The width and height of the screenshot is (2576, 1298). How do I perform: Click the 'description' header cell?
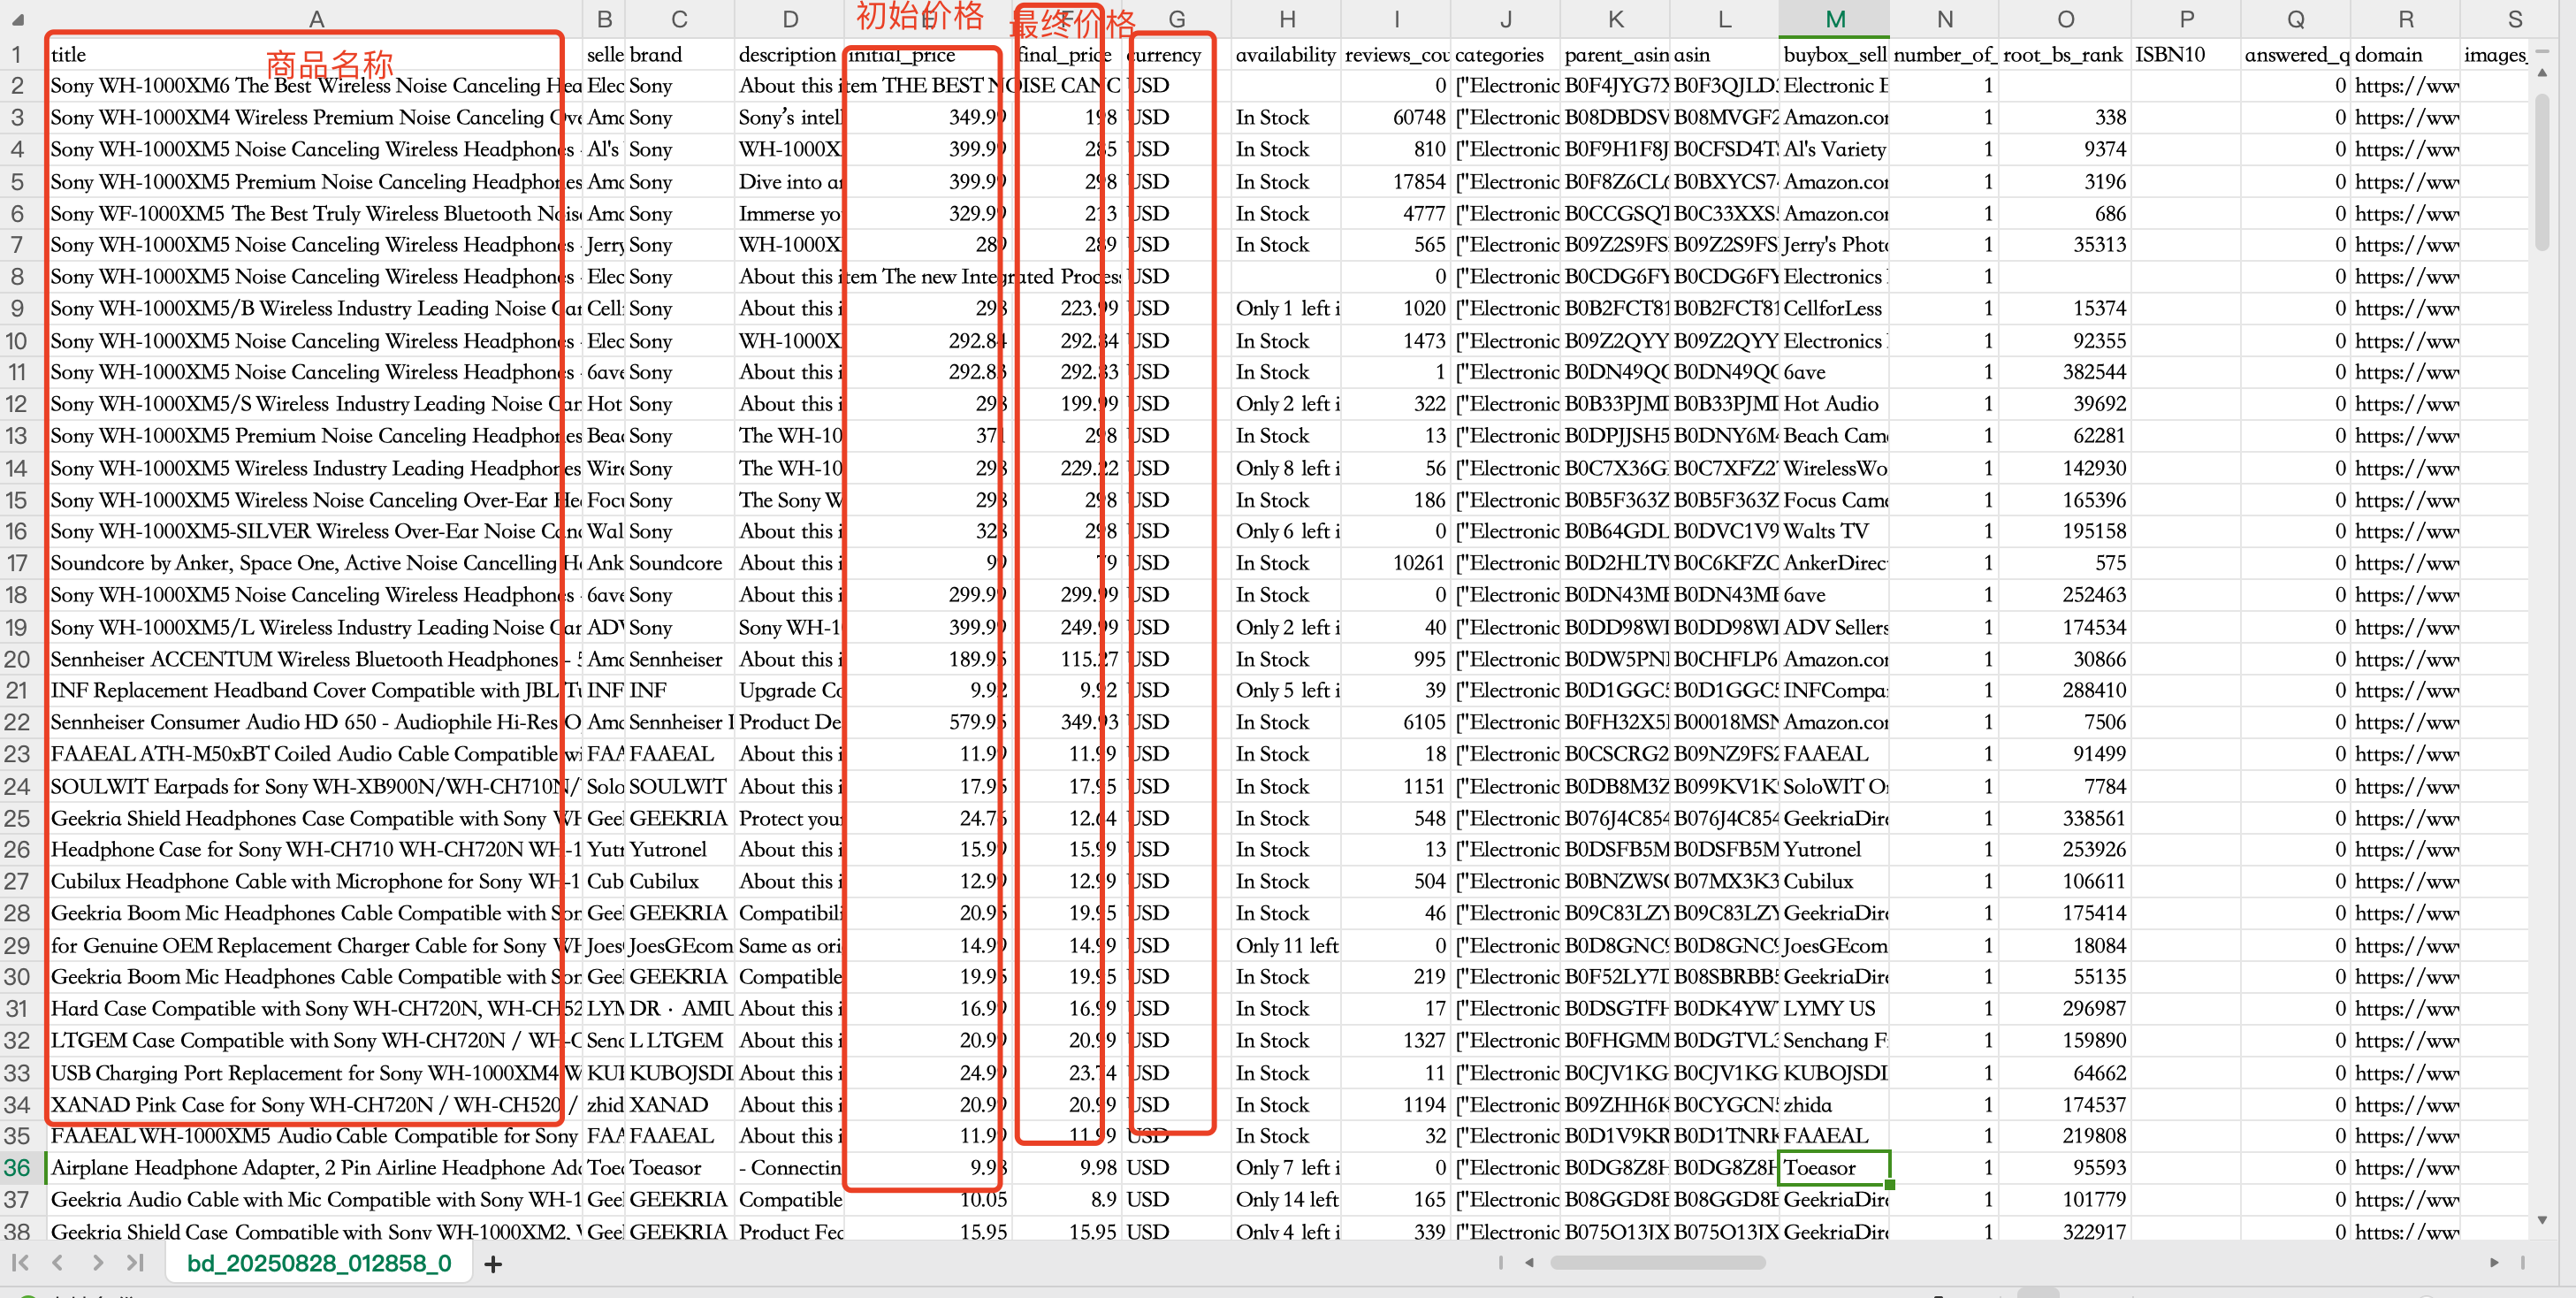790,54
